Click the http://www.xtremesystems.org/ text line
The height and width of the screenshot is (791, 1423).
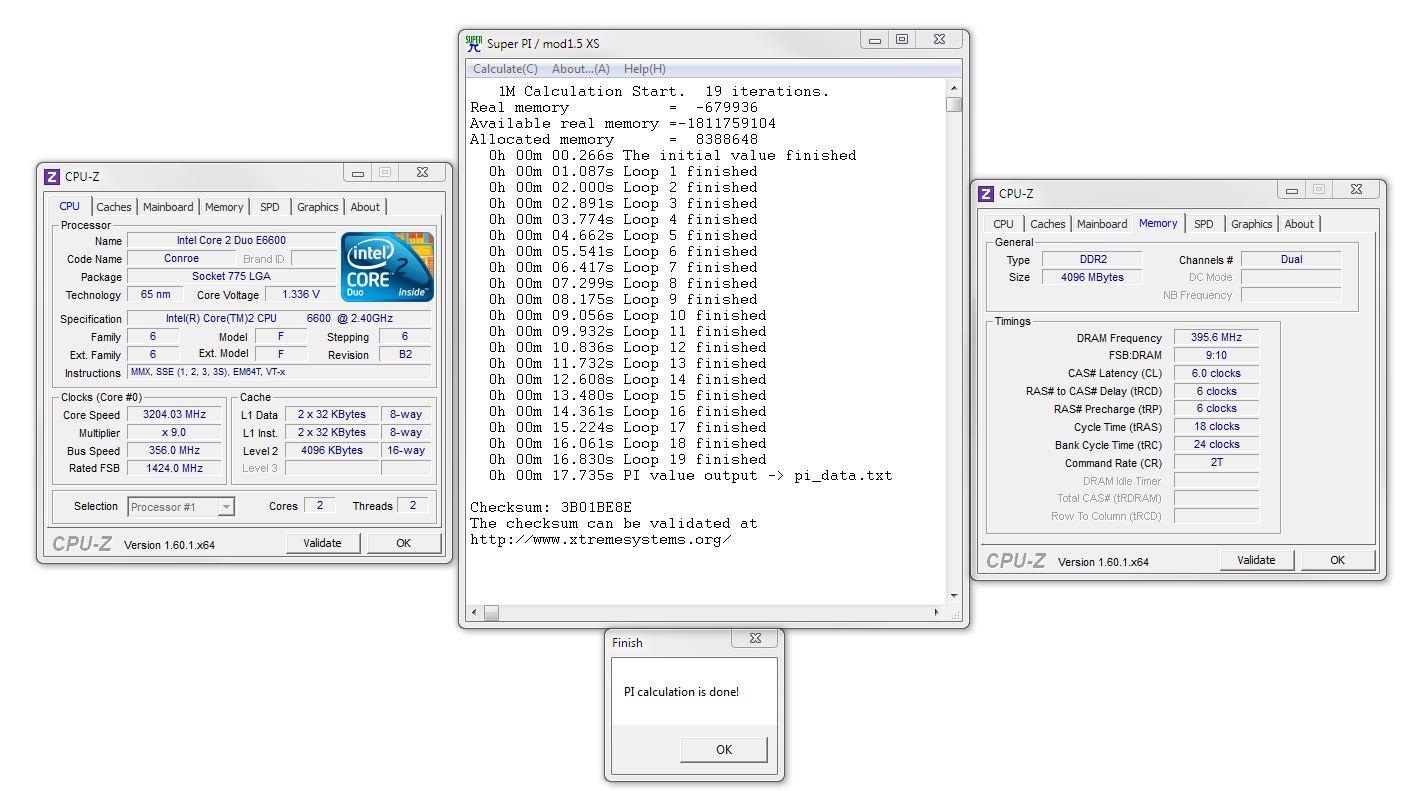coord(600,539)
